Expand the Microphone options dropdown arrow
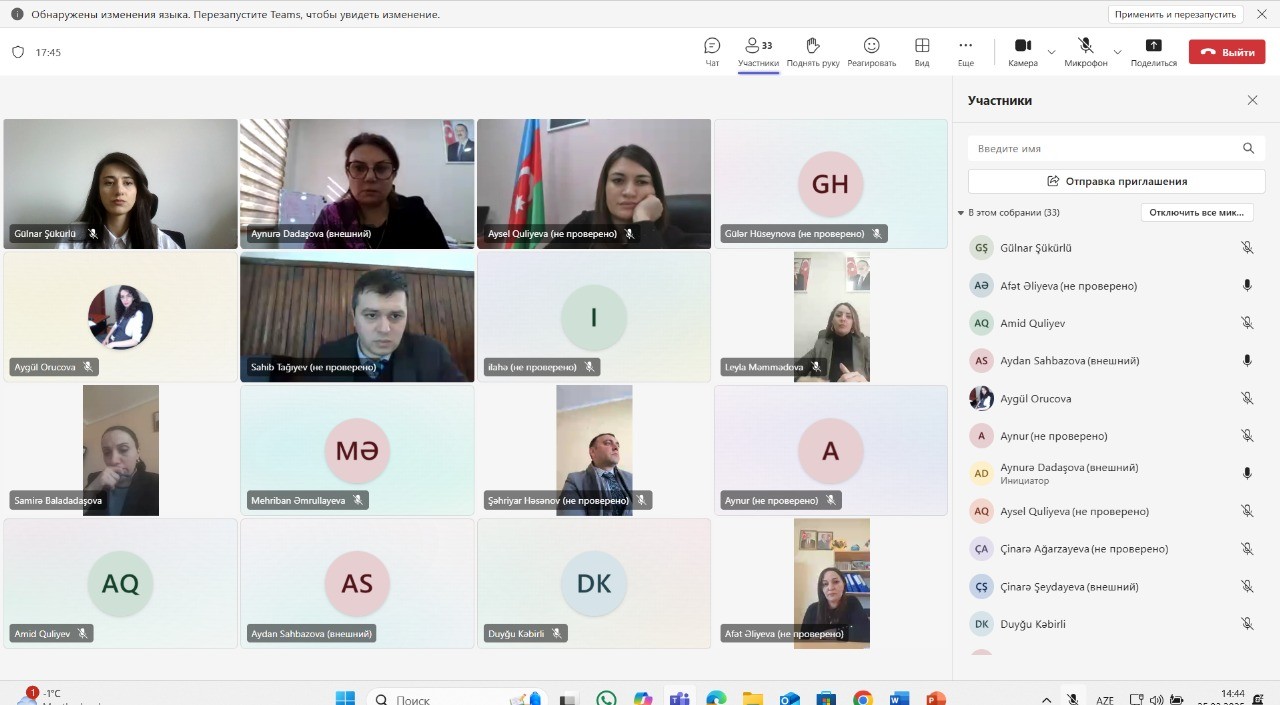1280x705 pixels. (1117, 52)
